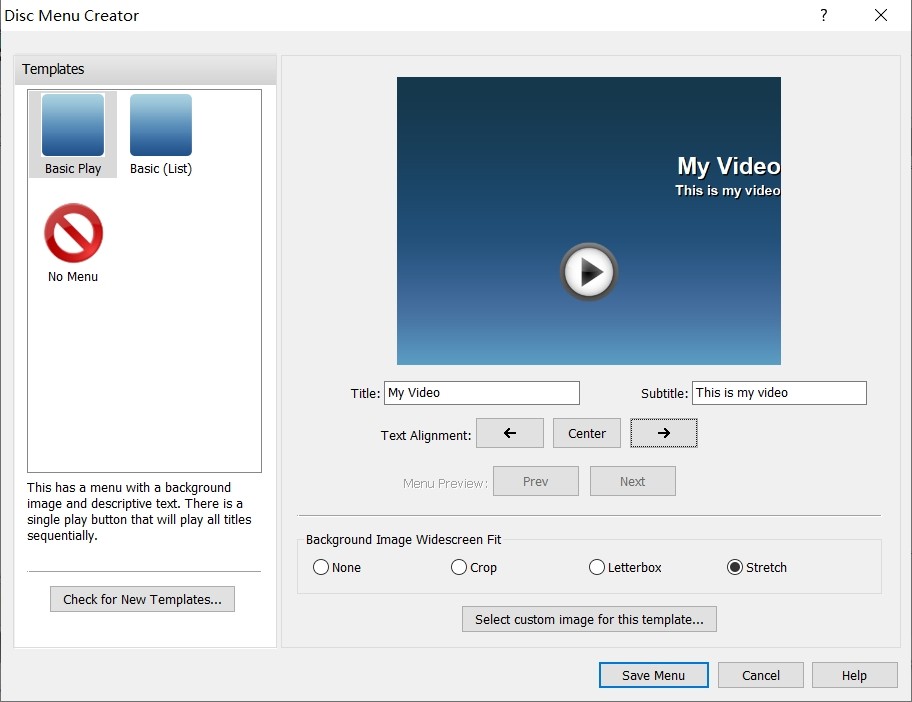Choose Crop for background image fit

[458, 567]
